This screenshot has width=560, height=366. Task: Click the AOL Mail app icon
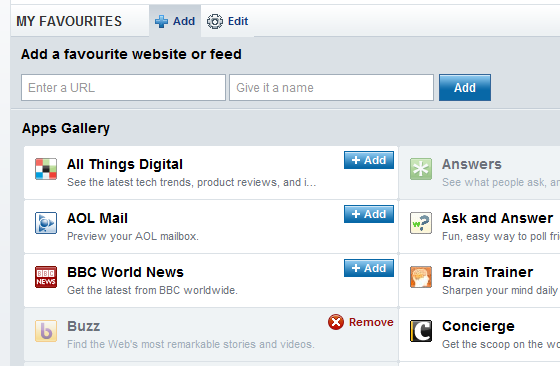pos(46,223)
